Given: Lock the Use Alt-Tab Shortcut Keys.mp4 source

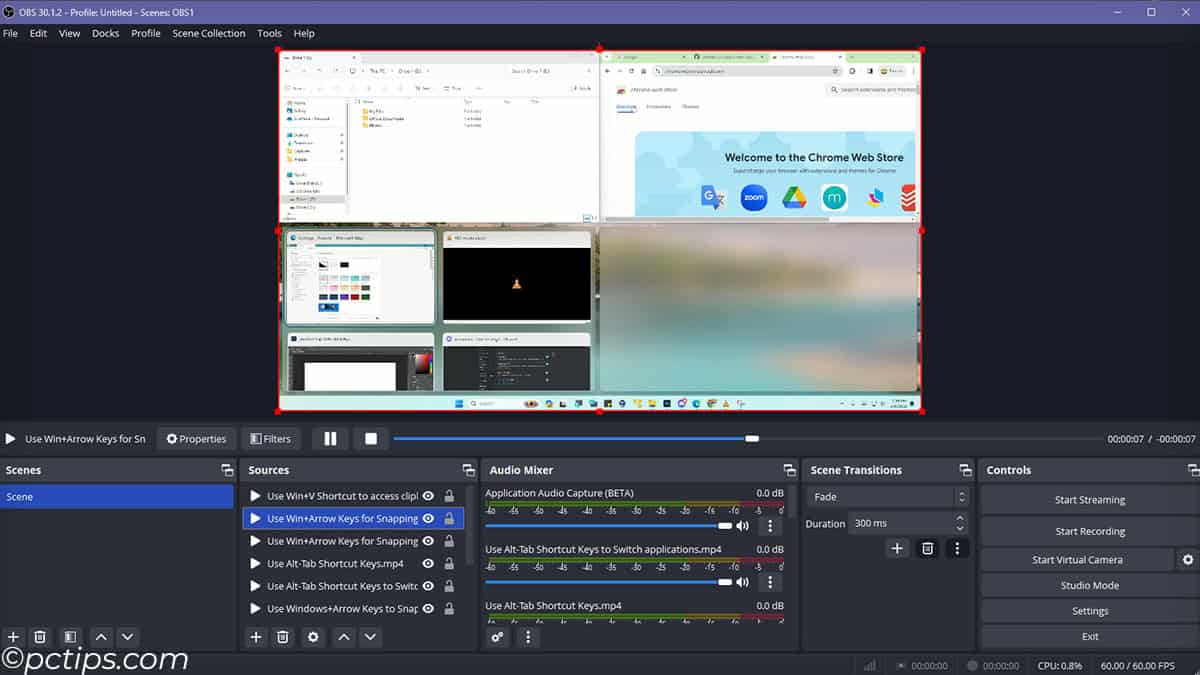Looking at the screenshot, I should point(448,562).
